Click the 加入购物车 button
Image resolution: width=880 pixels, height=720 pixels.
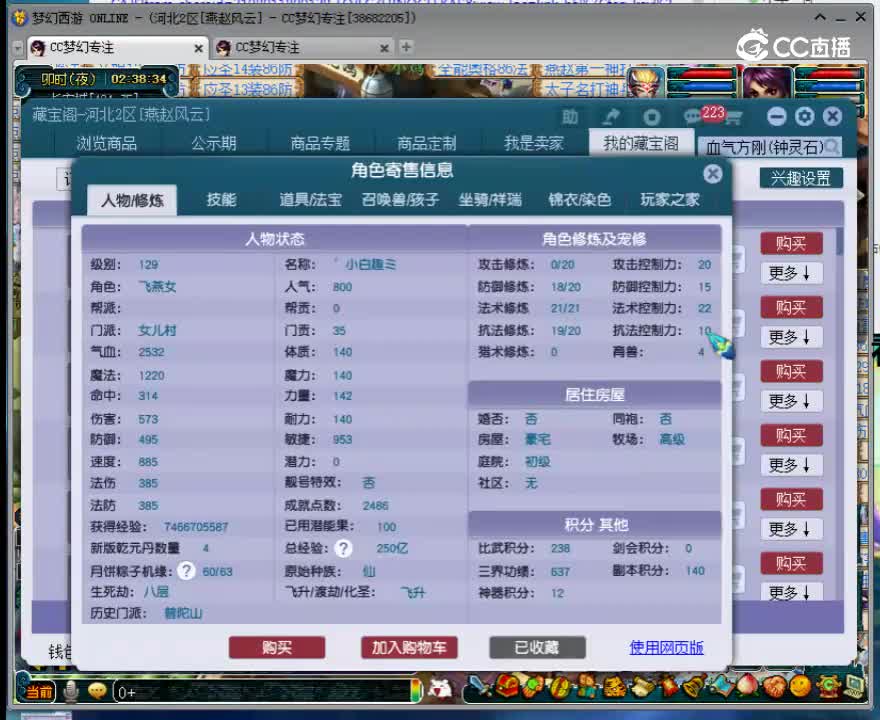pos(409,648)
